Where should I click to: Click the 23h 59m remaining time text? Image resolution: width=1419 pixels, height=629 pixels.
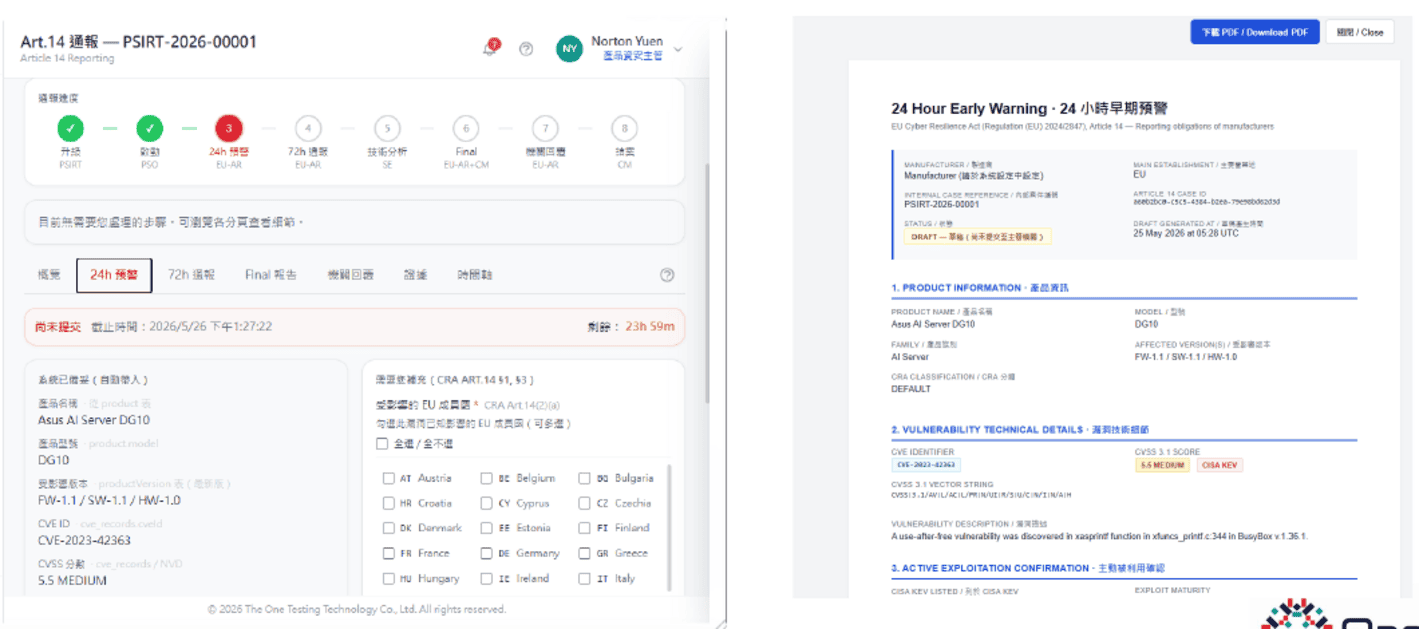[x=651, y=326]
